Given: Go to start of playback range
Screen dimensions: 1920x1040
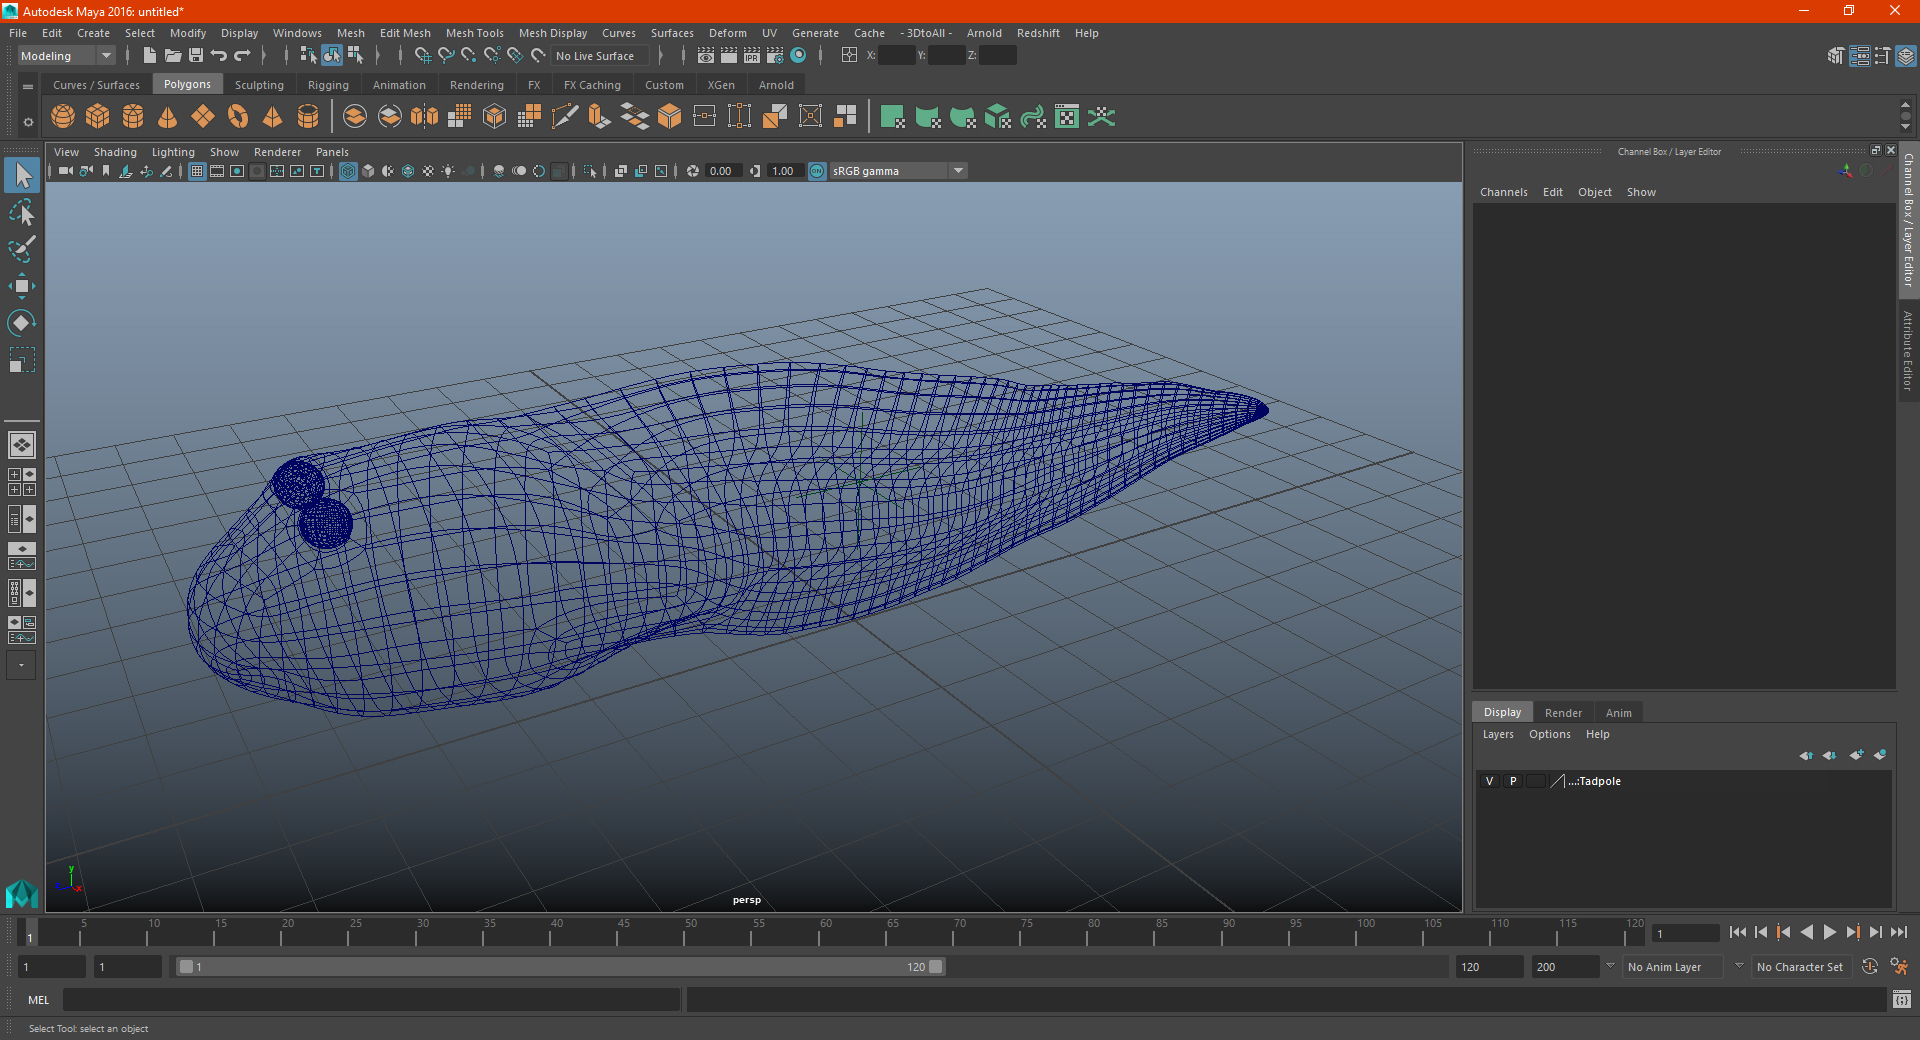Looking at the screenshot, I should 1738,932.
